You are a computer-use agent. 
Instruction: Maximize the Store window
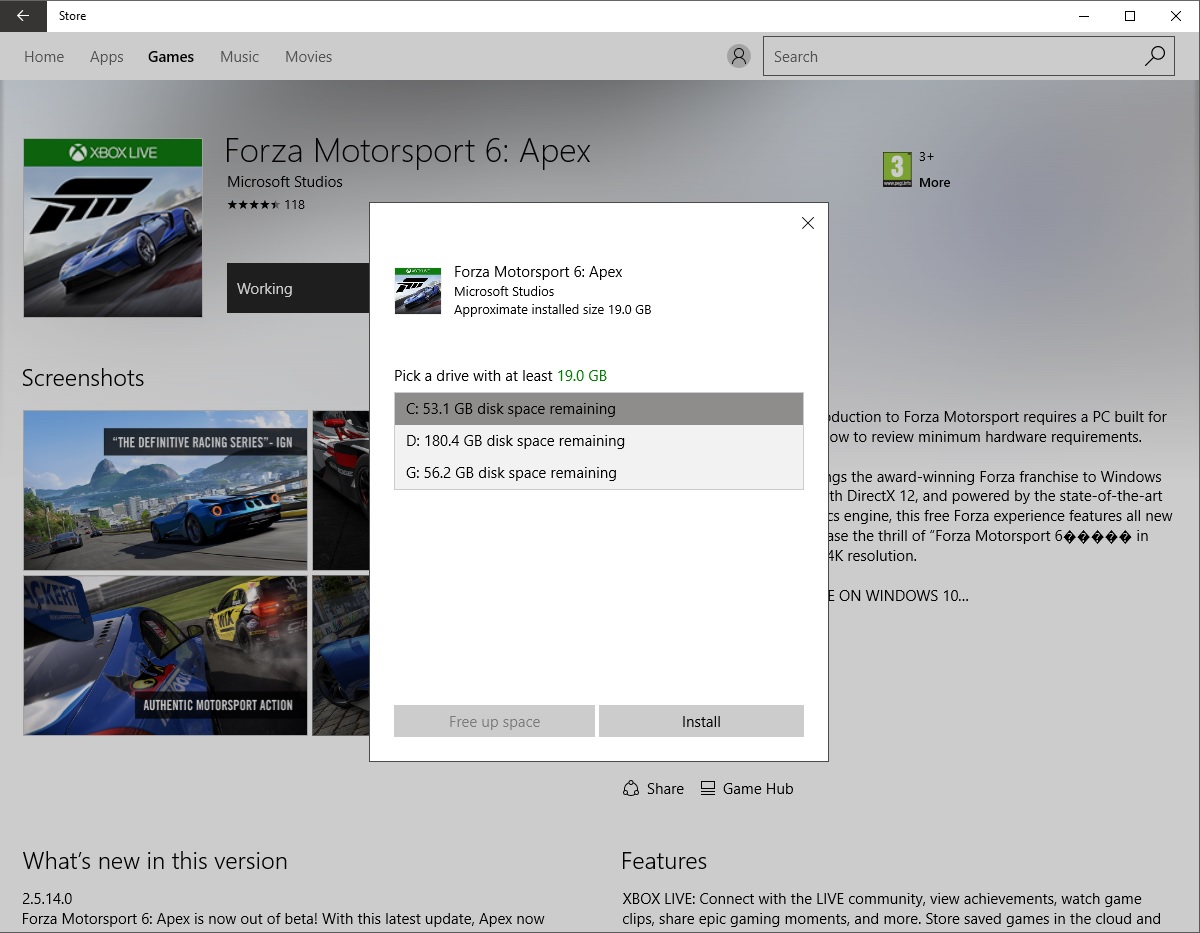pos(1130,16)
